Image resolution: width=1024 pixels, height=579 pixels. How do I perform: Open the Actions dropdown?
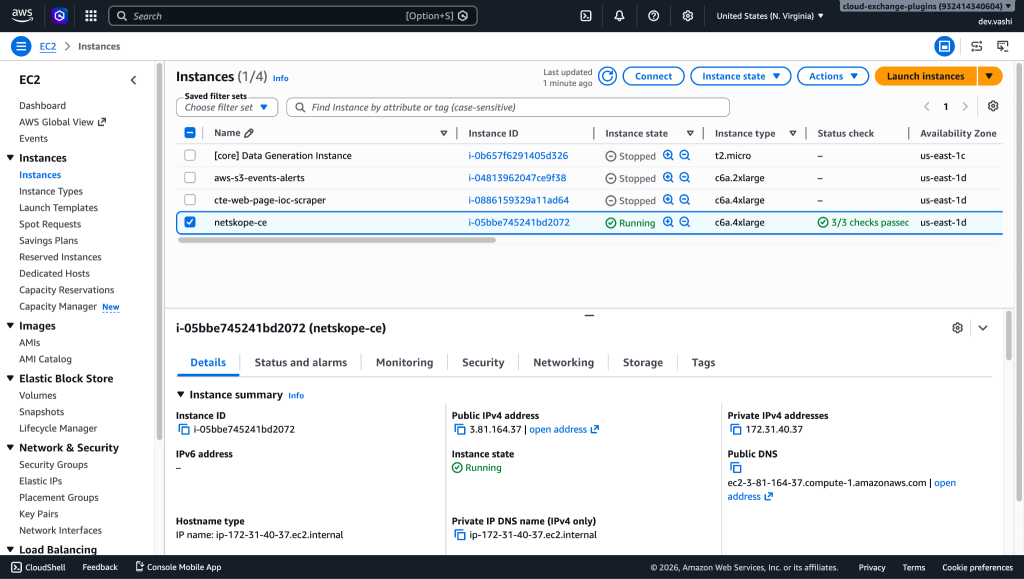(x=833, y=76)
